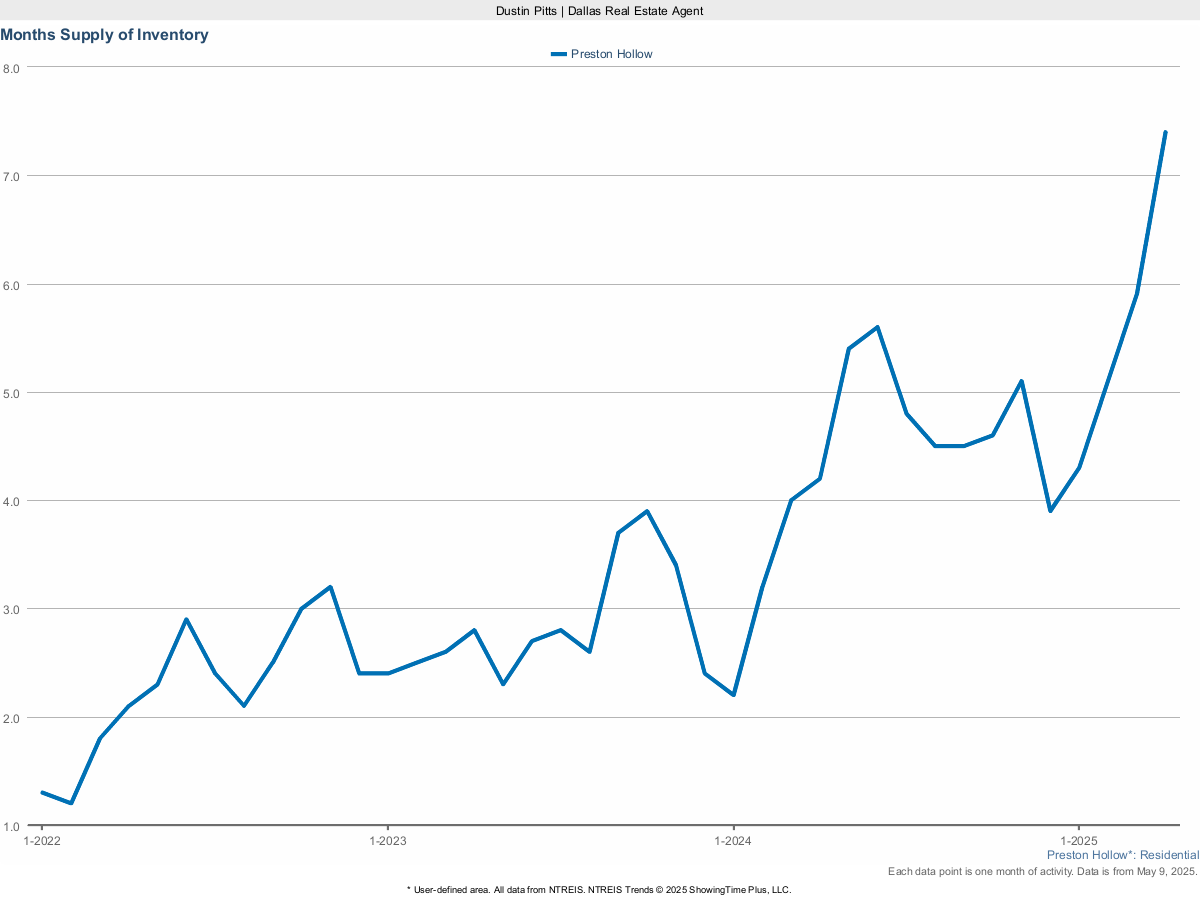Image resolution: width=1200 pixels, height=900 pixels.
Task: Click the 1-2024 x-axis label
Action: pos(733,841)
